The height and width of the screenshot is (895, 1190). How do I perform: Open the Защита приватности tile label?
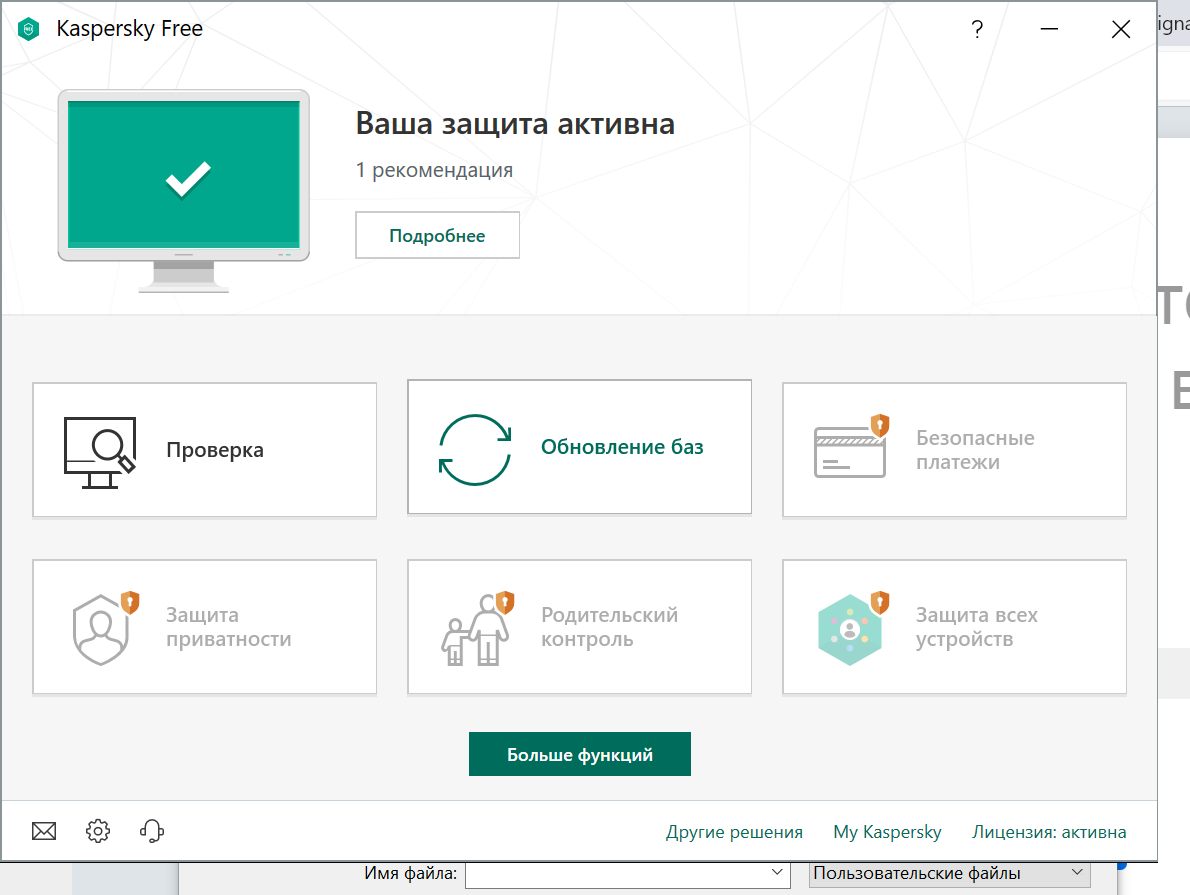[228, 627]
